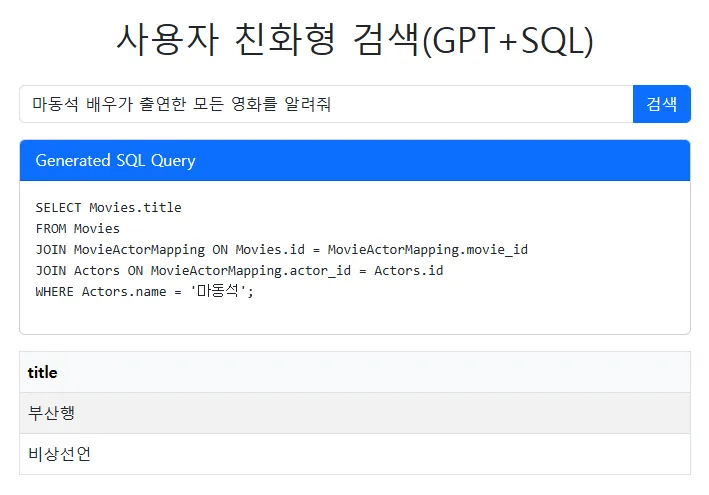
Task: Click the blue 검색 button
Action: pyautogui.click(x=661, y=104)
